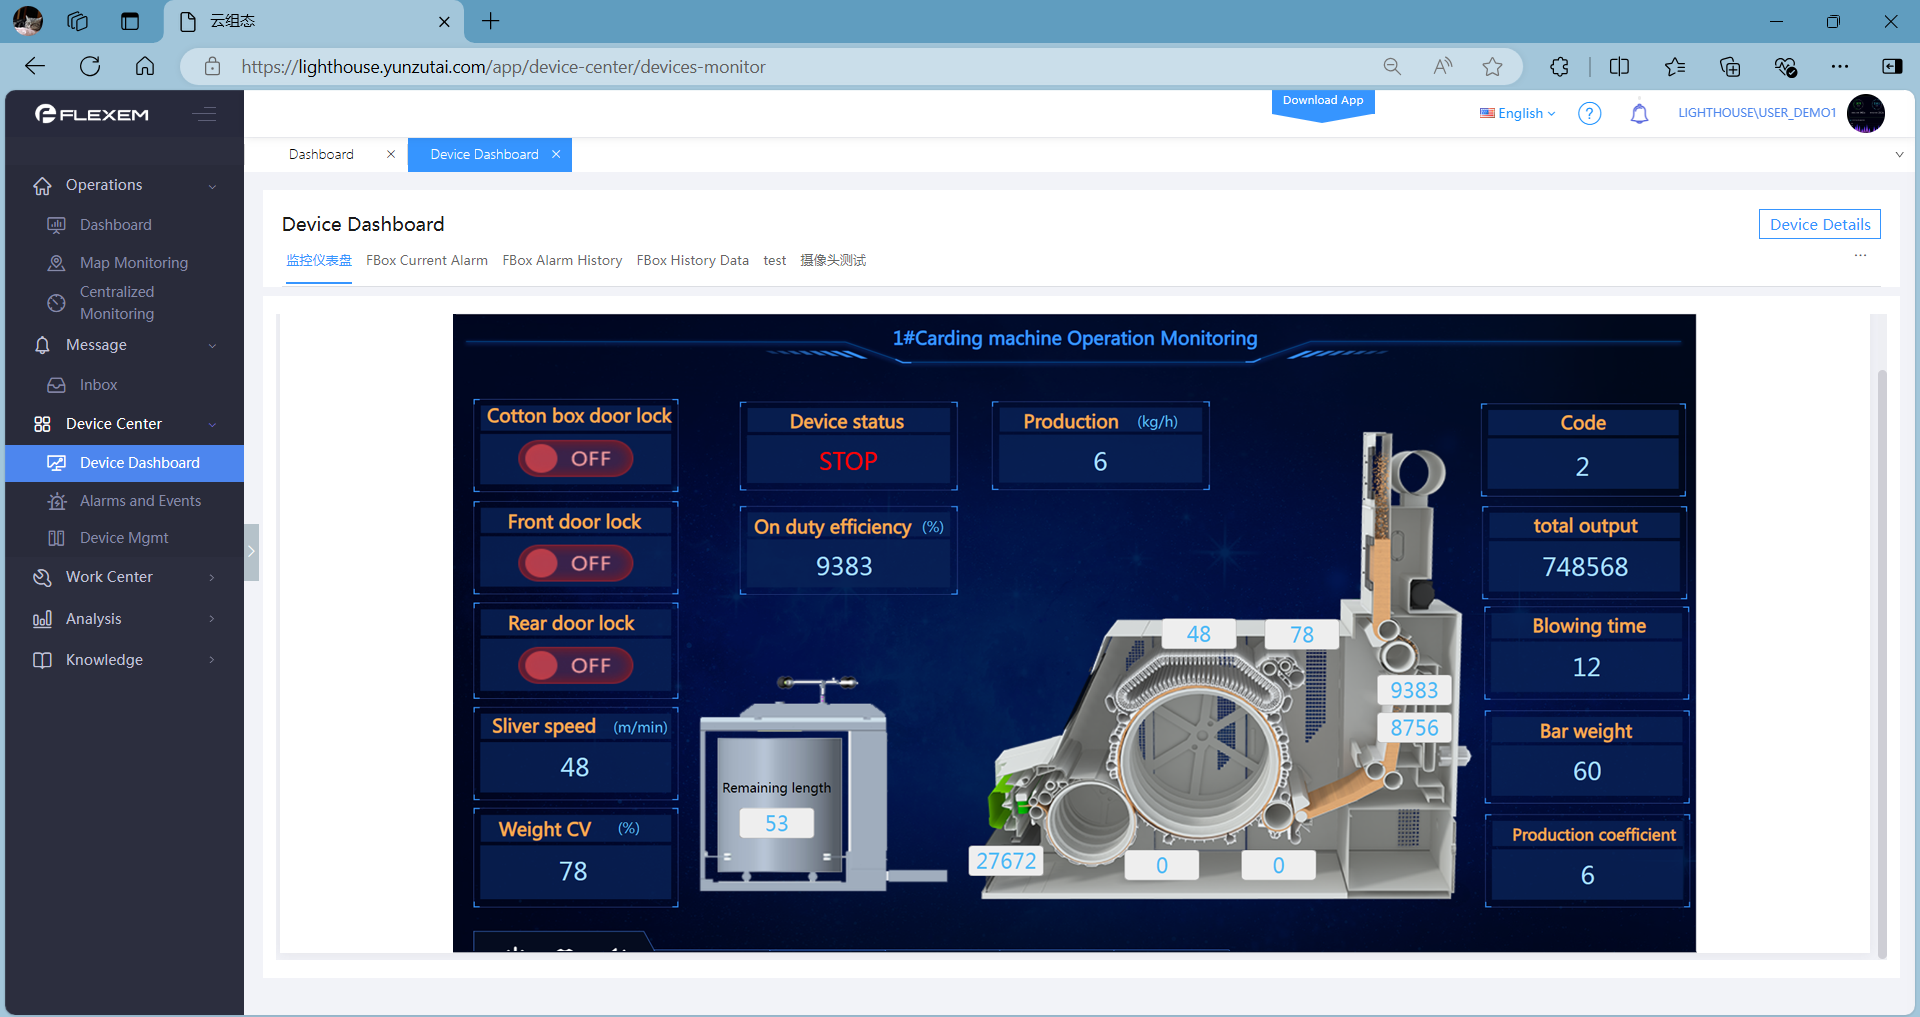Click the total output value 748568
Image resolution: width=1920 pixels, height=1017 pixels.
pos(1585,567)
